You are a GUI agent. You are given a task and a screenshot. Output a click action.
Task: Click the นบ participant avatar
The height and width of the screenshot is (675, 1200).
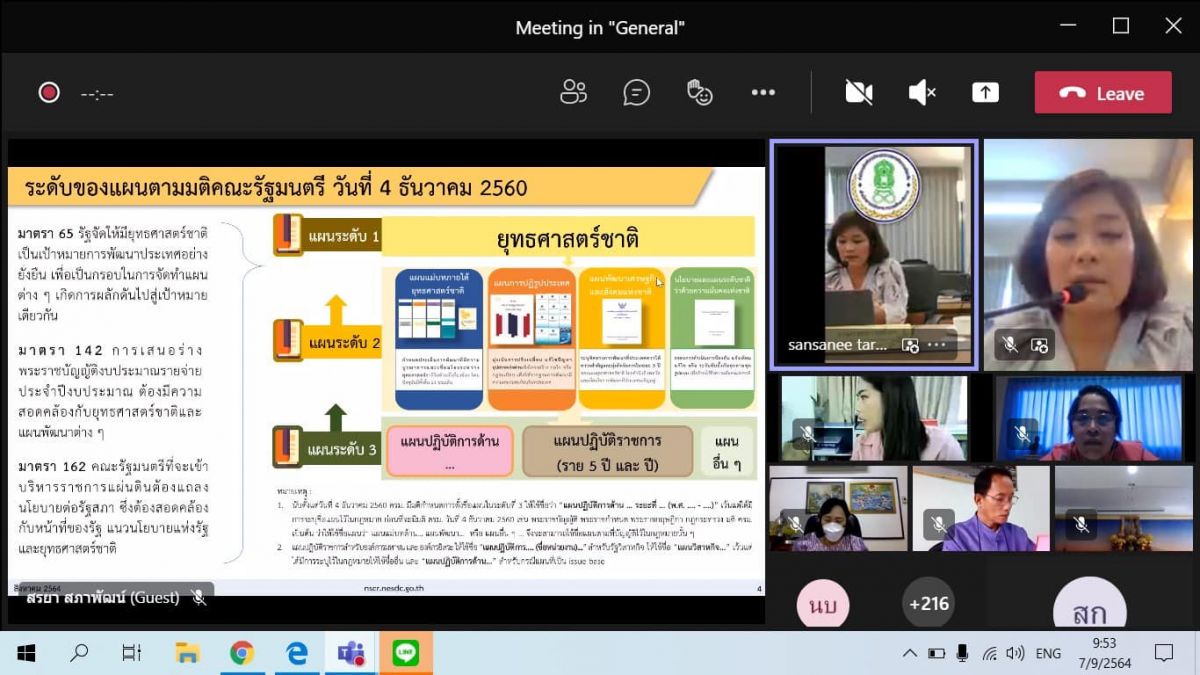(x=823, y=604)
